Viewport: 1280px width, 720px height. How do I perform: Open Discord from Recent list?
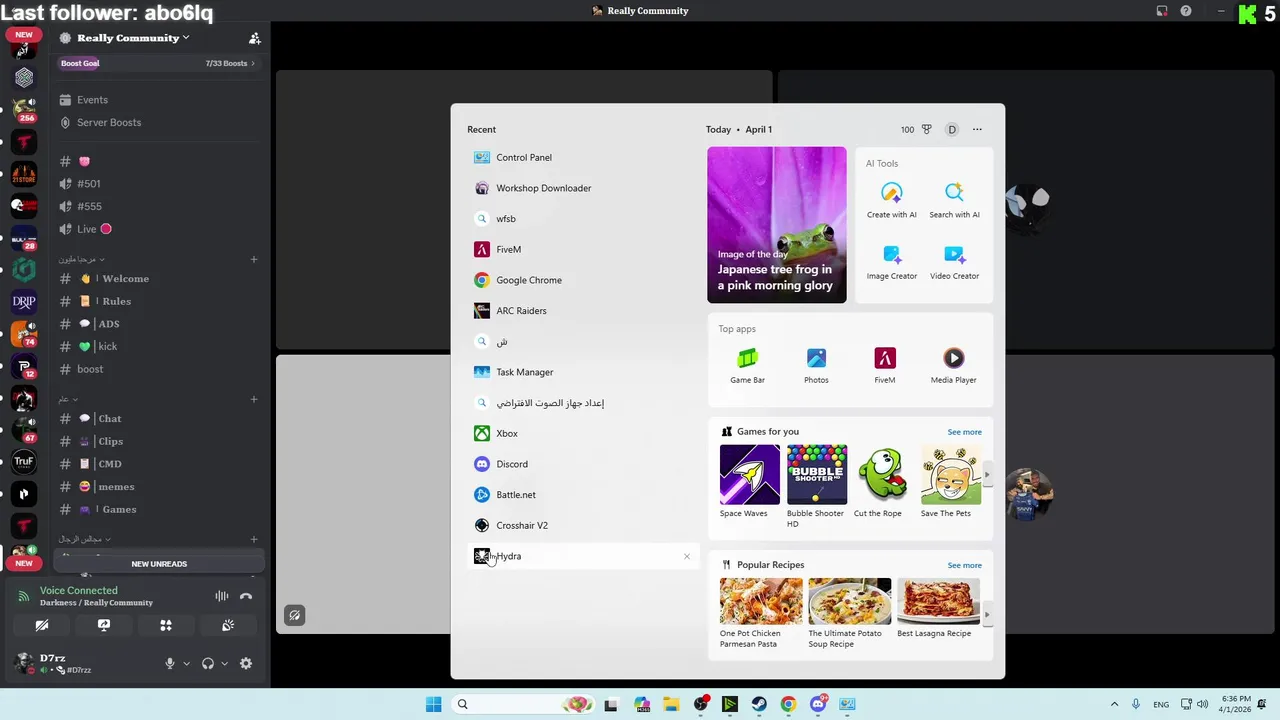pos(582,464)
